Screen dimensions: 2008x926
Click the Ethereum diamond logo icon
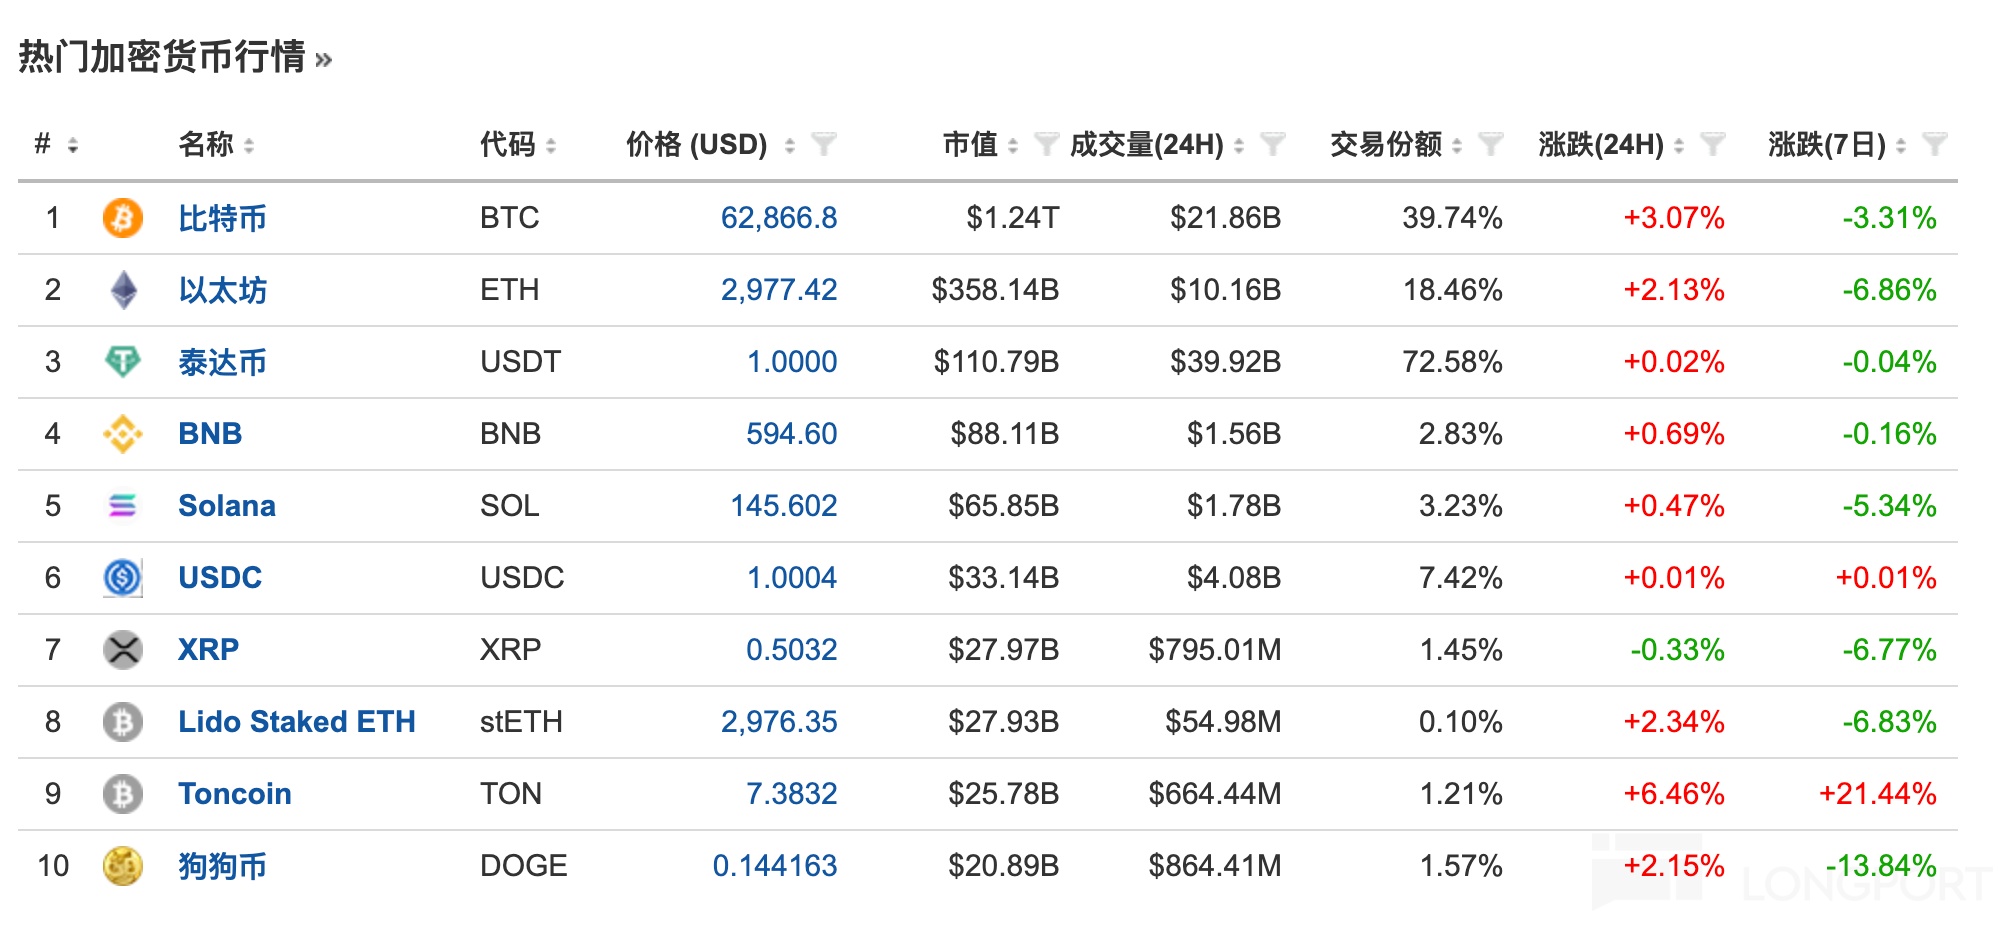tap(123, 290)
